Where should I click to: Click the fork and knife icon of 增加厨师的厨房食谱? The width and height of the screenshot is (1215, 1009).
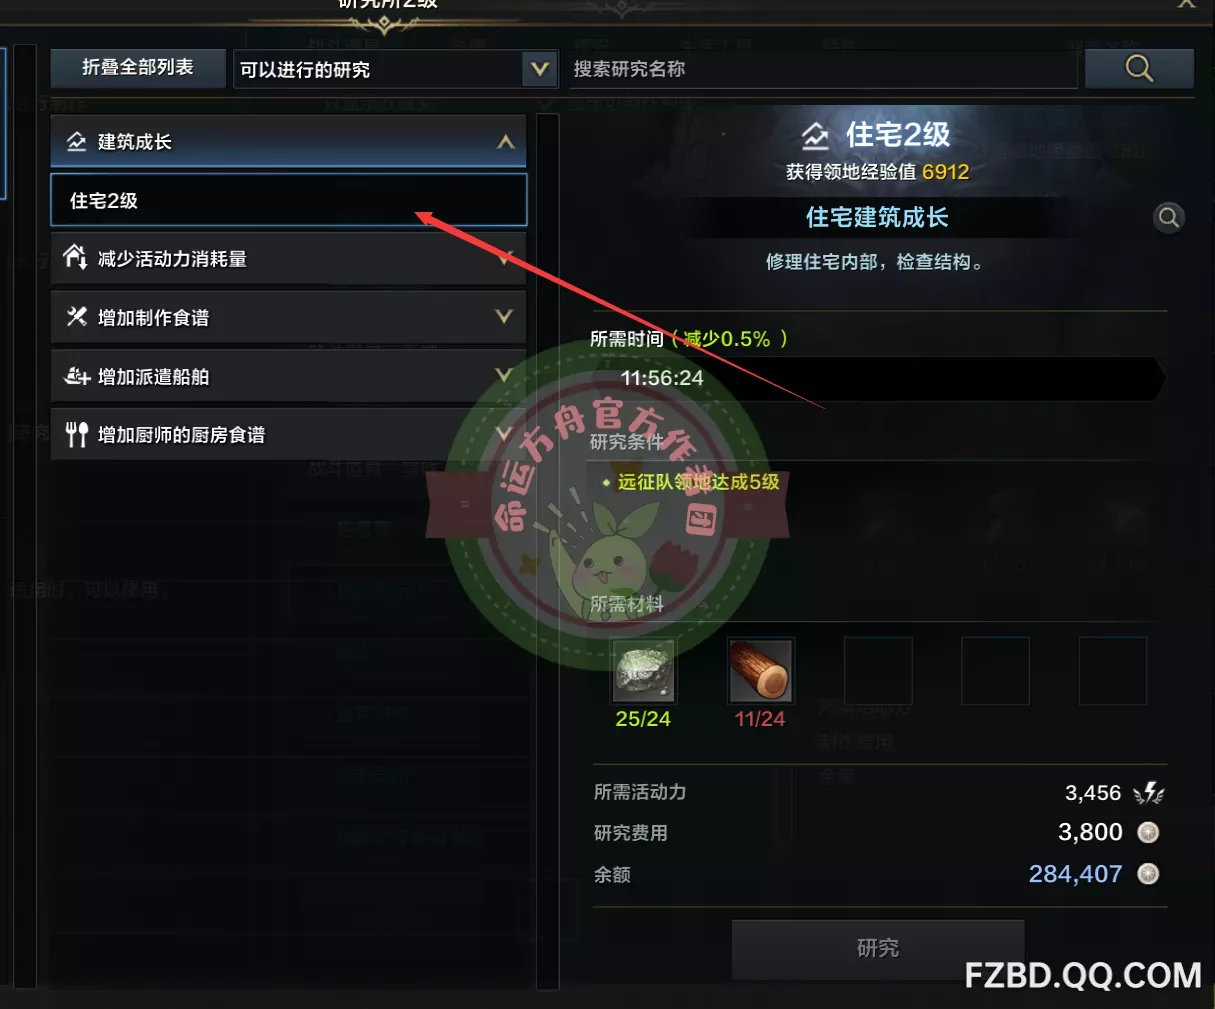click(x=76, y=434)
